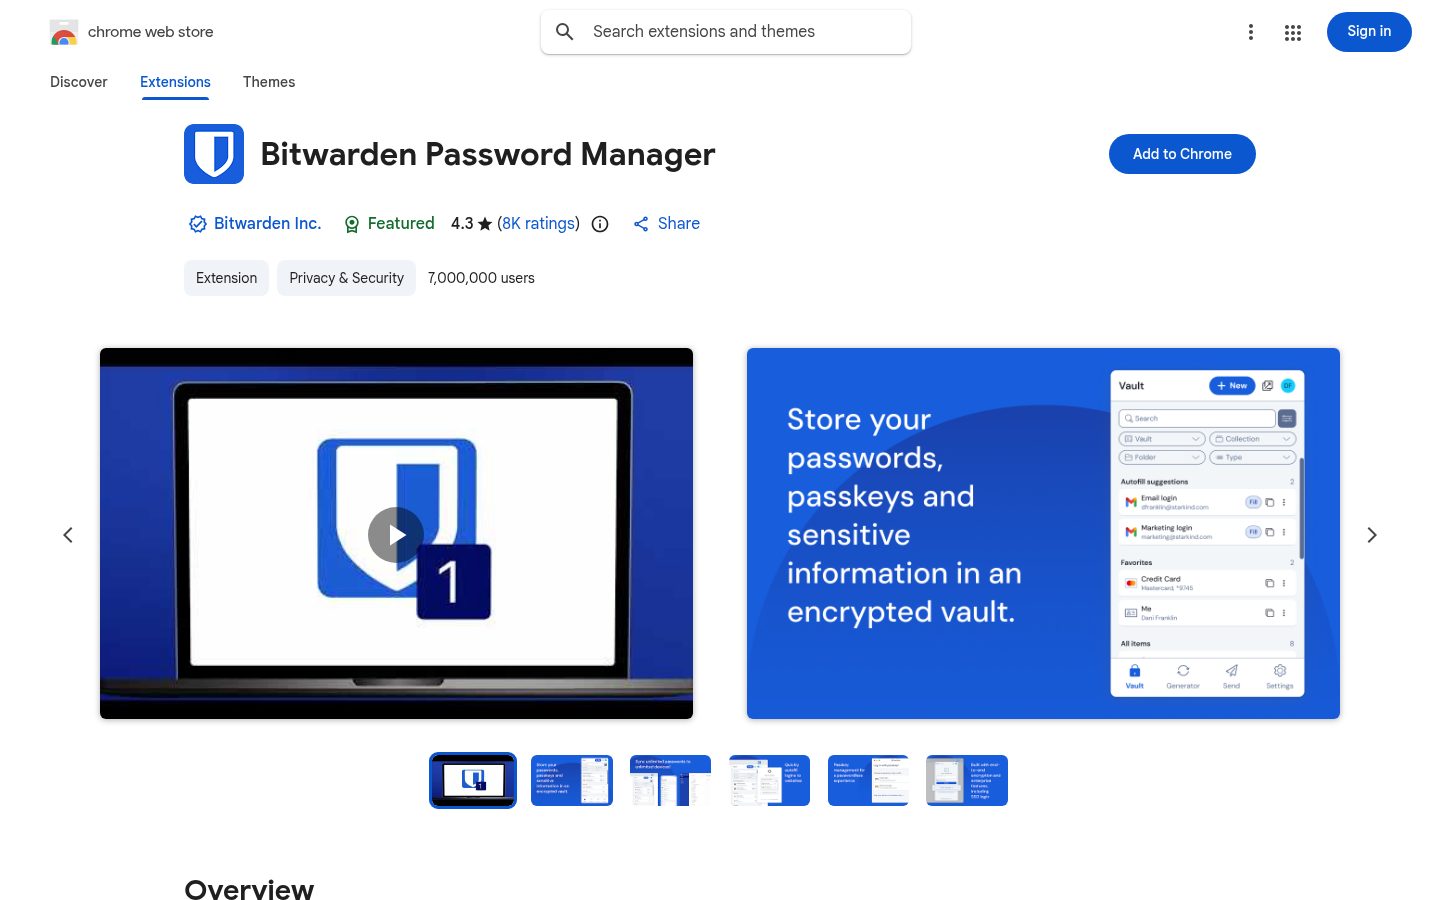Click the Extension category chip
The width and height of the screenshot is (1440, 900).
226,278
